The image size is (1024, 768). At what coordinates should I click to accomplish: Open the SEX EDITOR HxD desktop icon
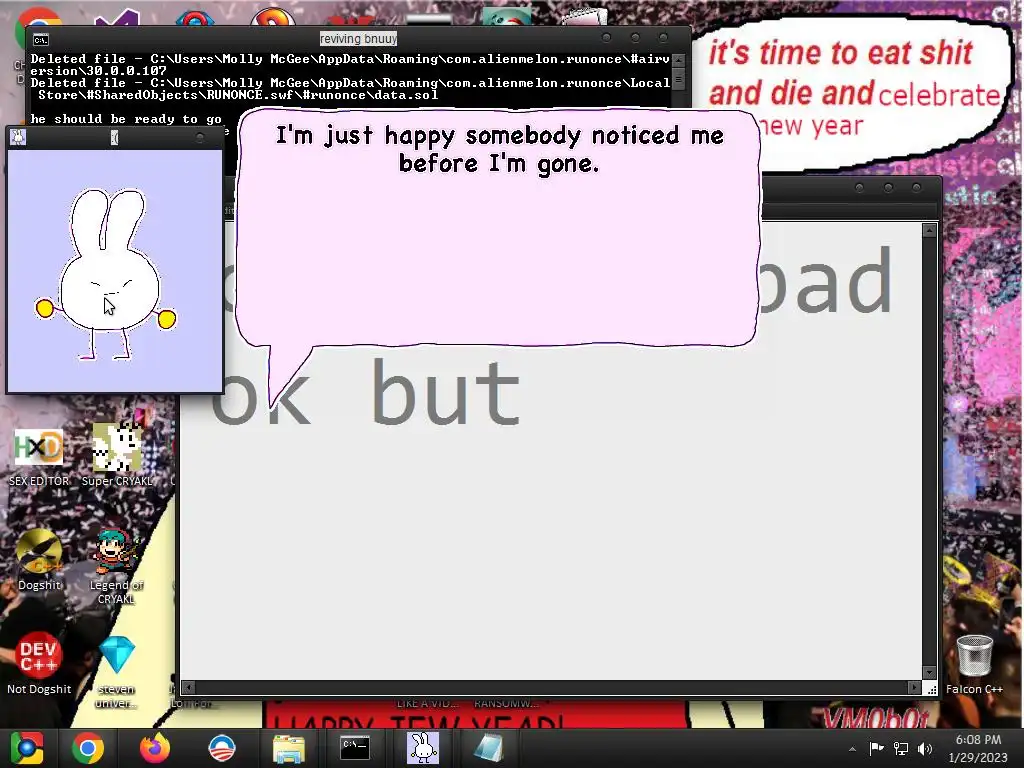pos(39,456)
